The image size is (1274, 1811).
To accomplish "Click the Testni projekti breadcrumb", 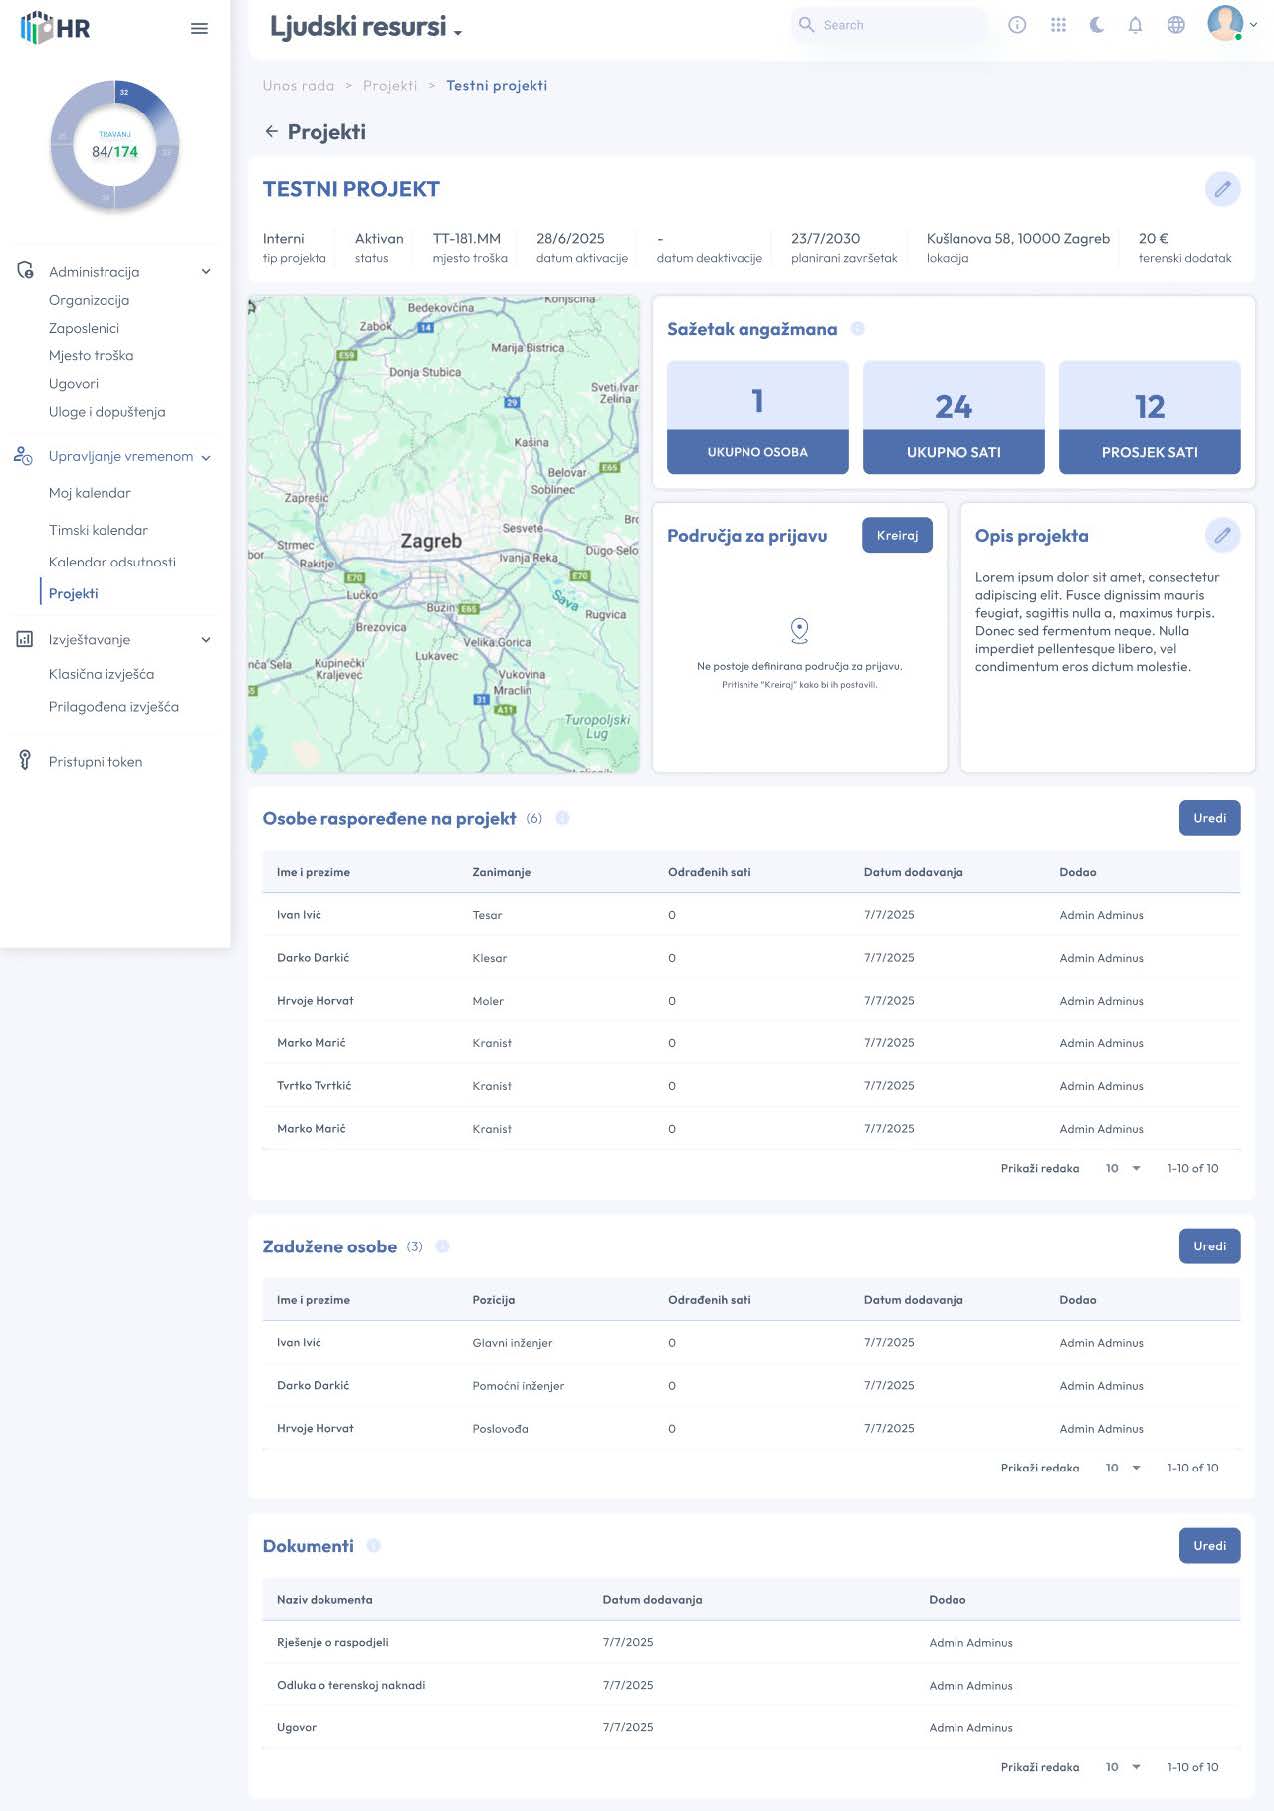I will point(496,86).
